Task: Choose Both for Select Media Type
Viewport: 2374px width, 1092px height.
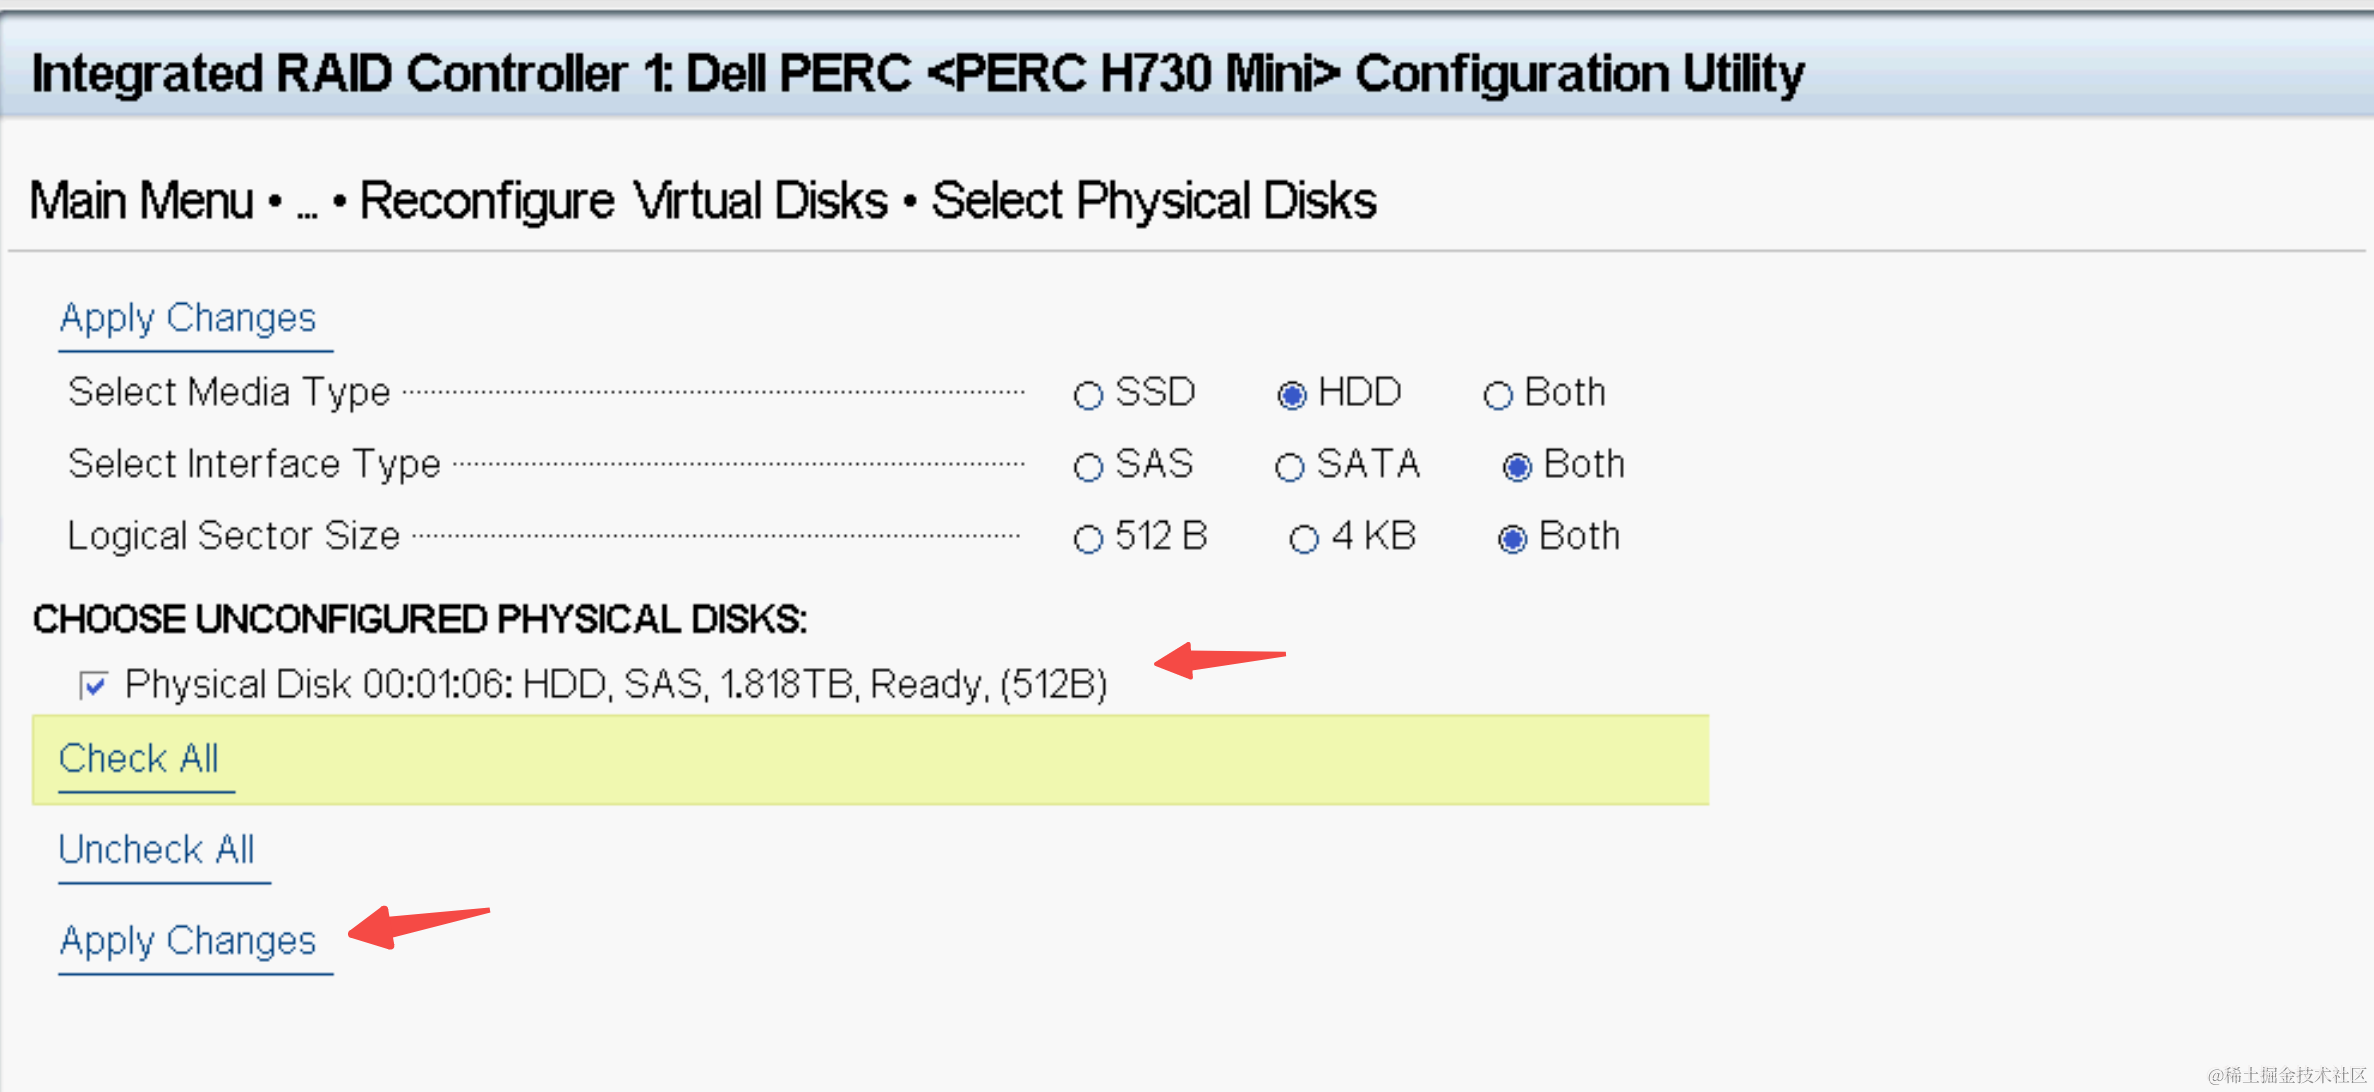Action: tap(1497, 395)
